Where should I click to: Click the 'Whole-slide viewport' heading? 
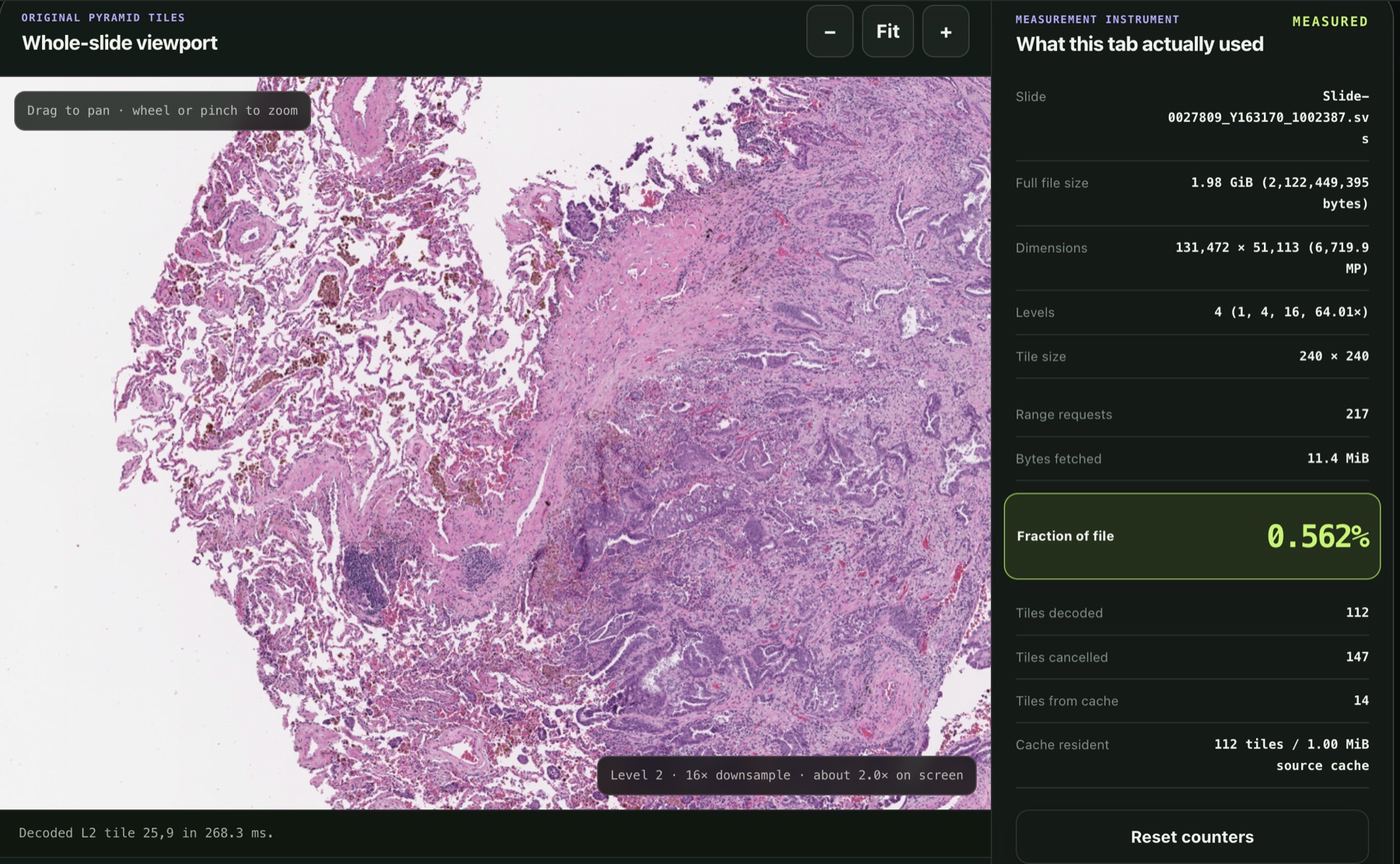point(119,42)
